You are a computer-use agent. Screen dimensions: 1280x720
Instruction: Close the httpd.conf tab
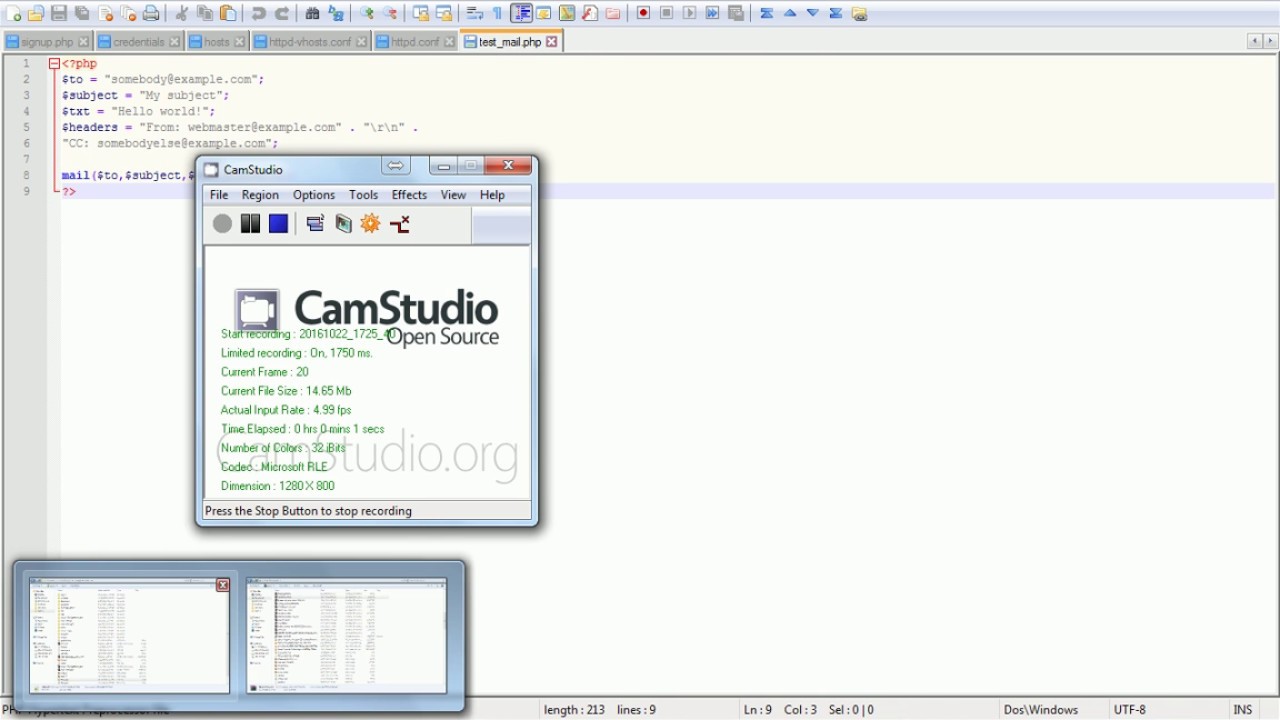[449, 42]
